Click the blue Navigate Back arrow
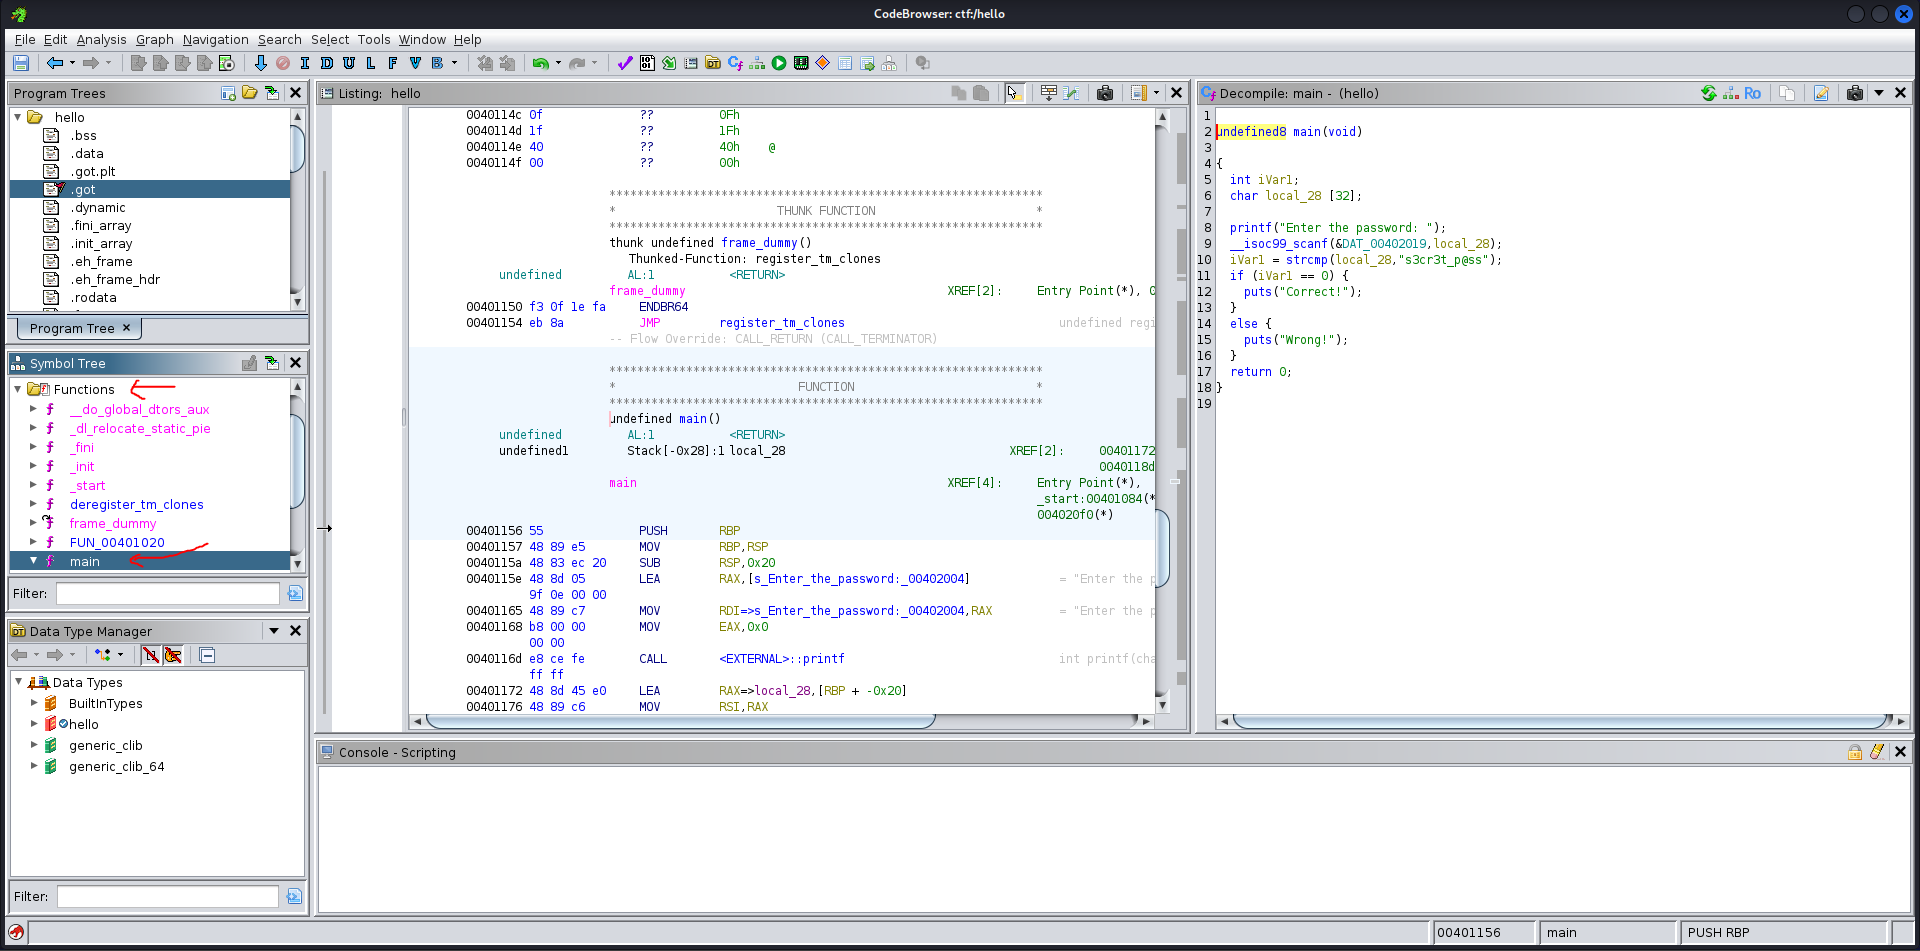Image resolution: width=1920 pixels, height=951 pixels. (55, 63)
